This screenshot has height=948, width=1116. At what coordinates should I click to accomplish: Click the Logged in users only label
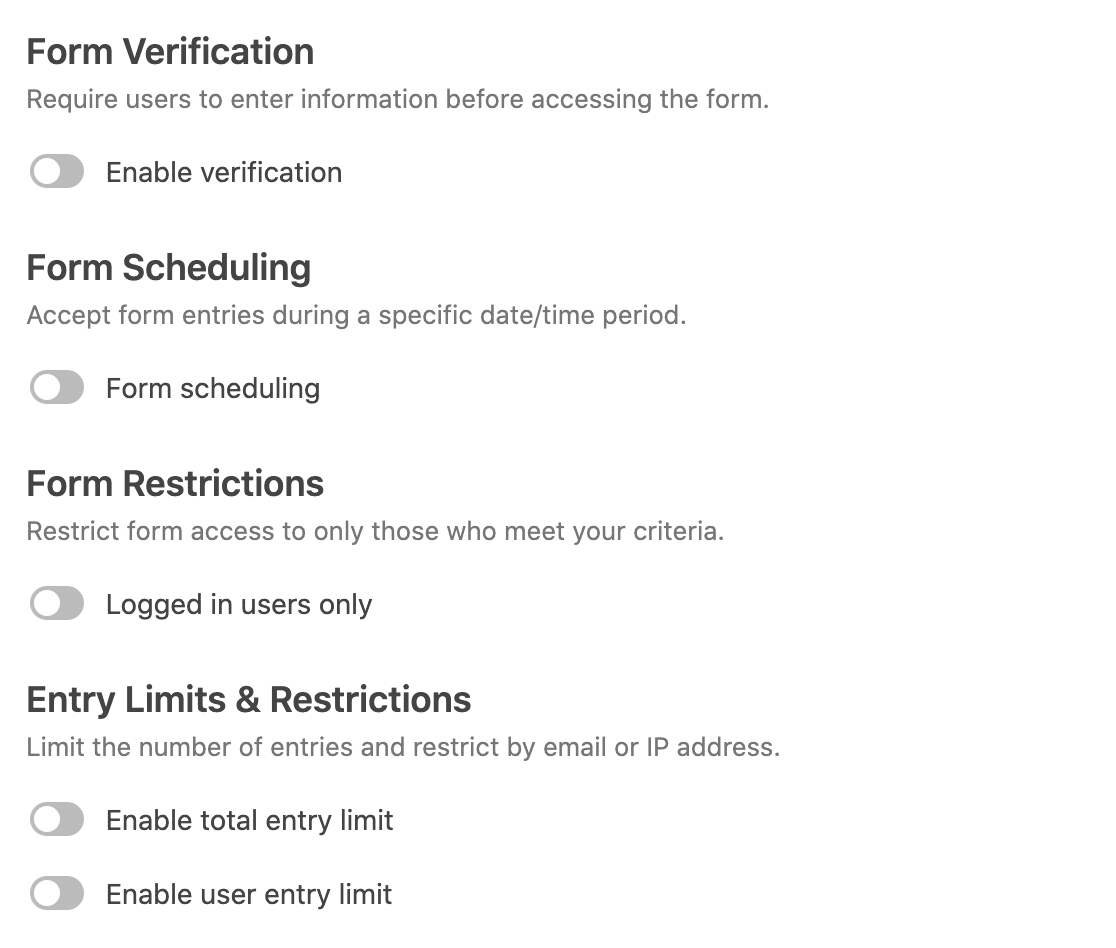pyautogui.click(x=238, y=604)
